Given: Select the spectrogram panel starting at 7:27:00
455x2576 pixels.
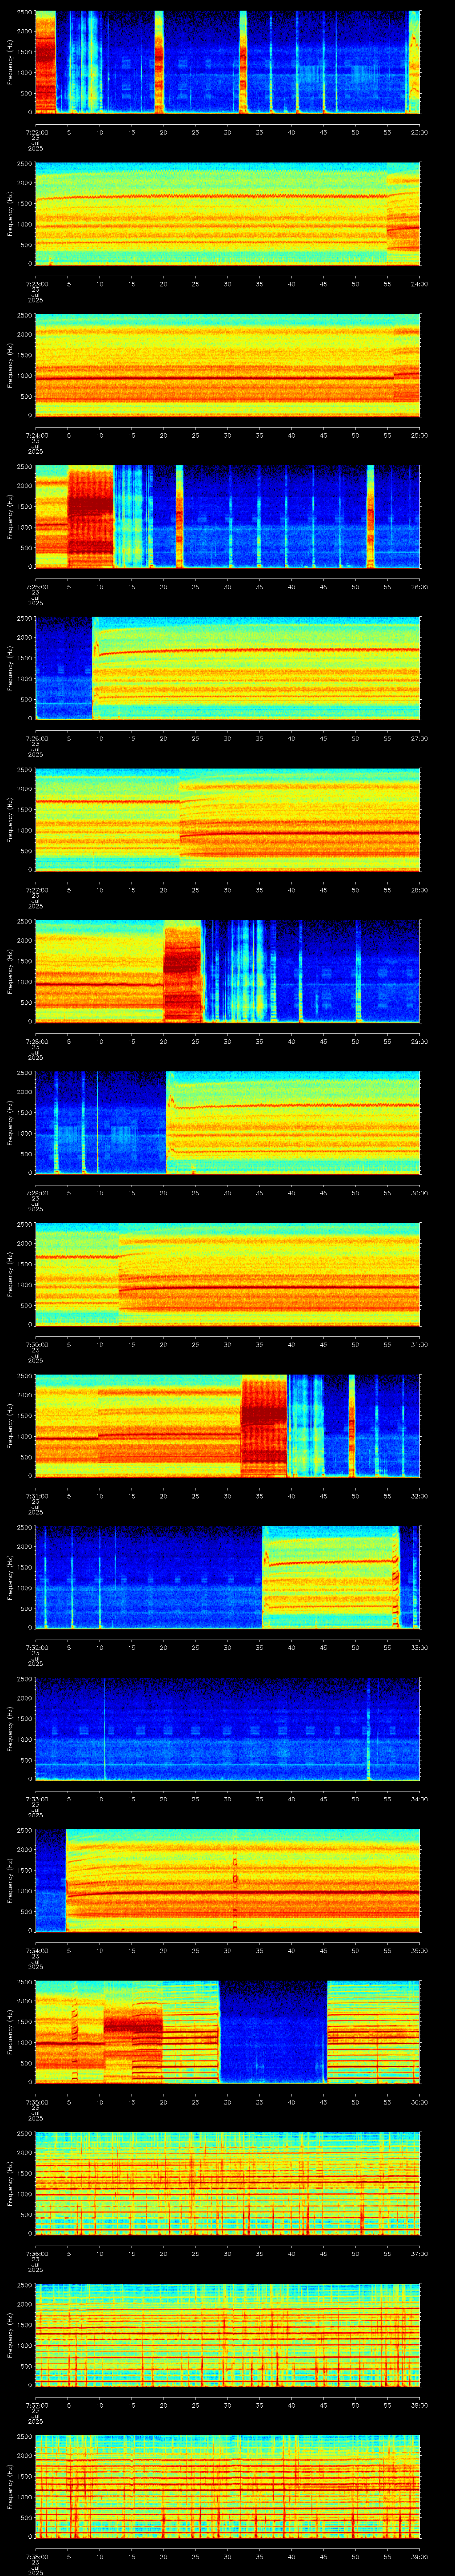Looking at the screenshot, I should (228, 820).
